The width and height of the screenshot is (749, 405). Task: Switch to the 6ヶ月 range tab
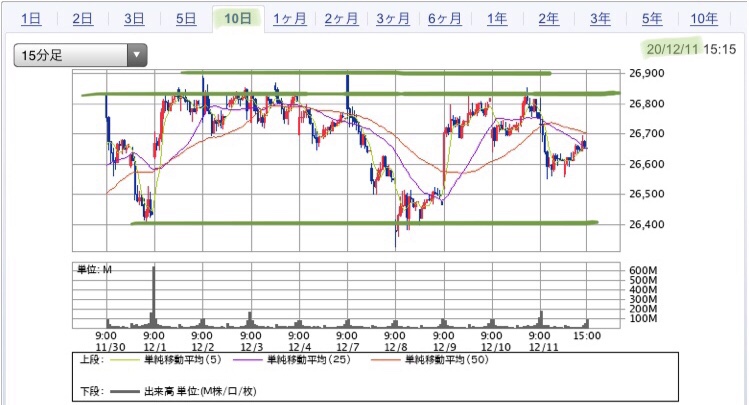tap(445, 19)
